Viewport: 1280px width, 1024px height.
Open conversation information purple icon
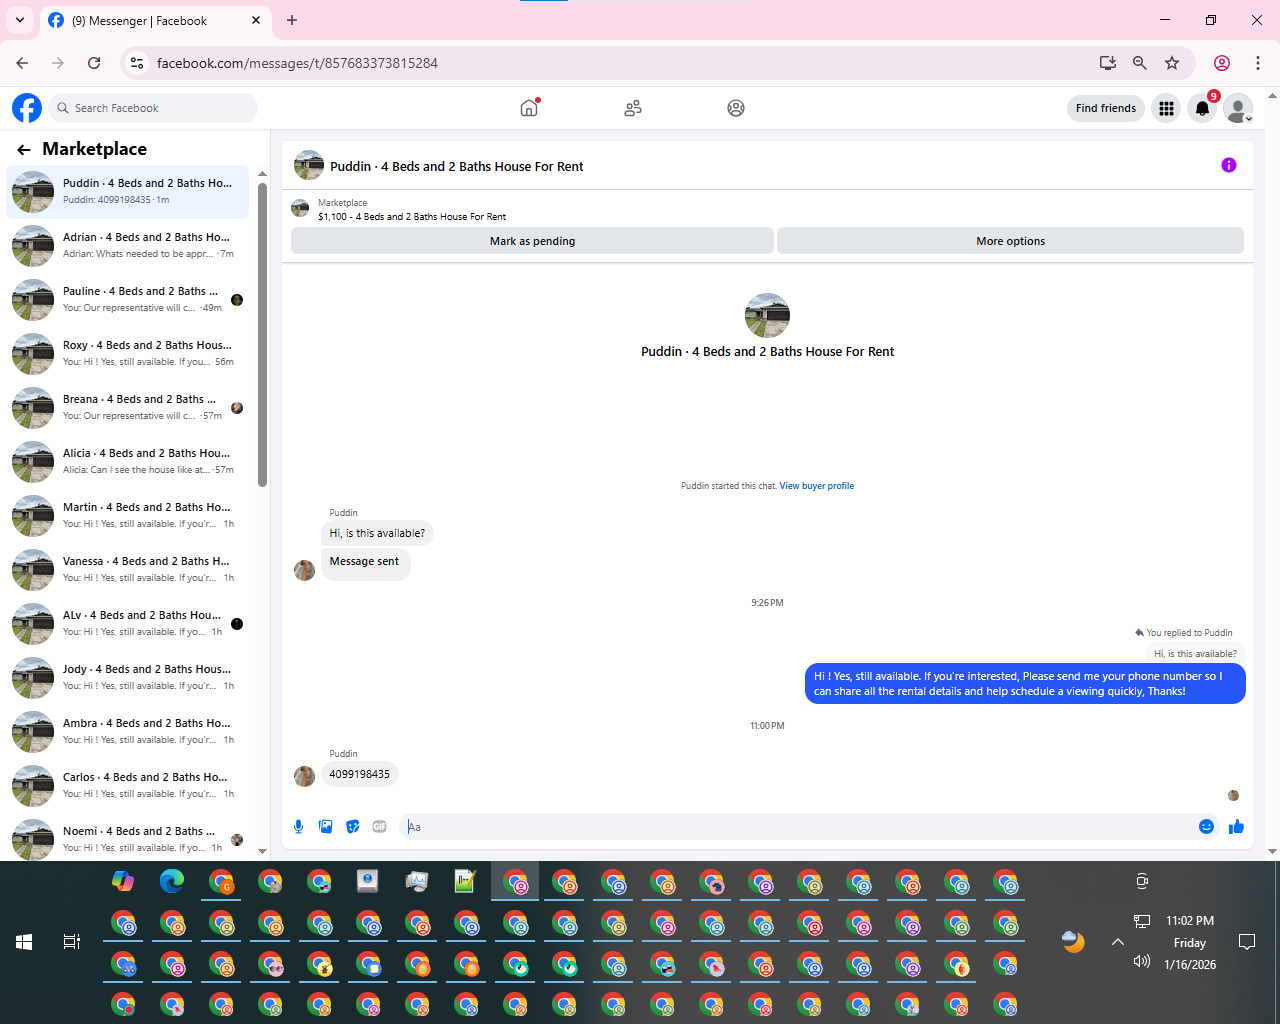coord(1229,165)
